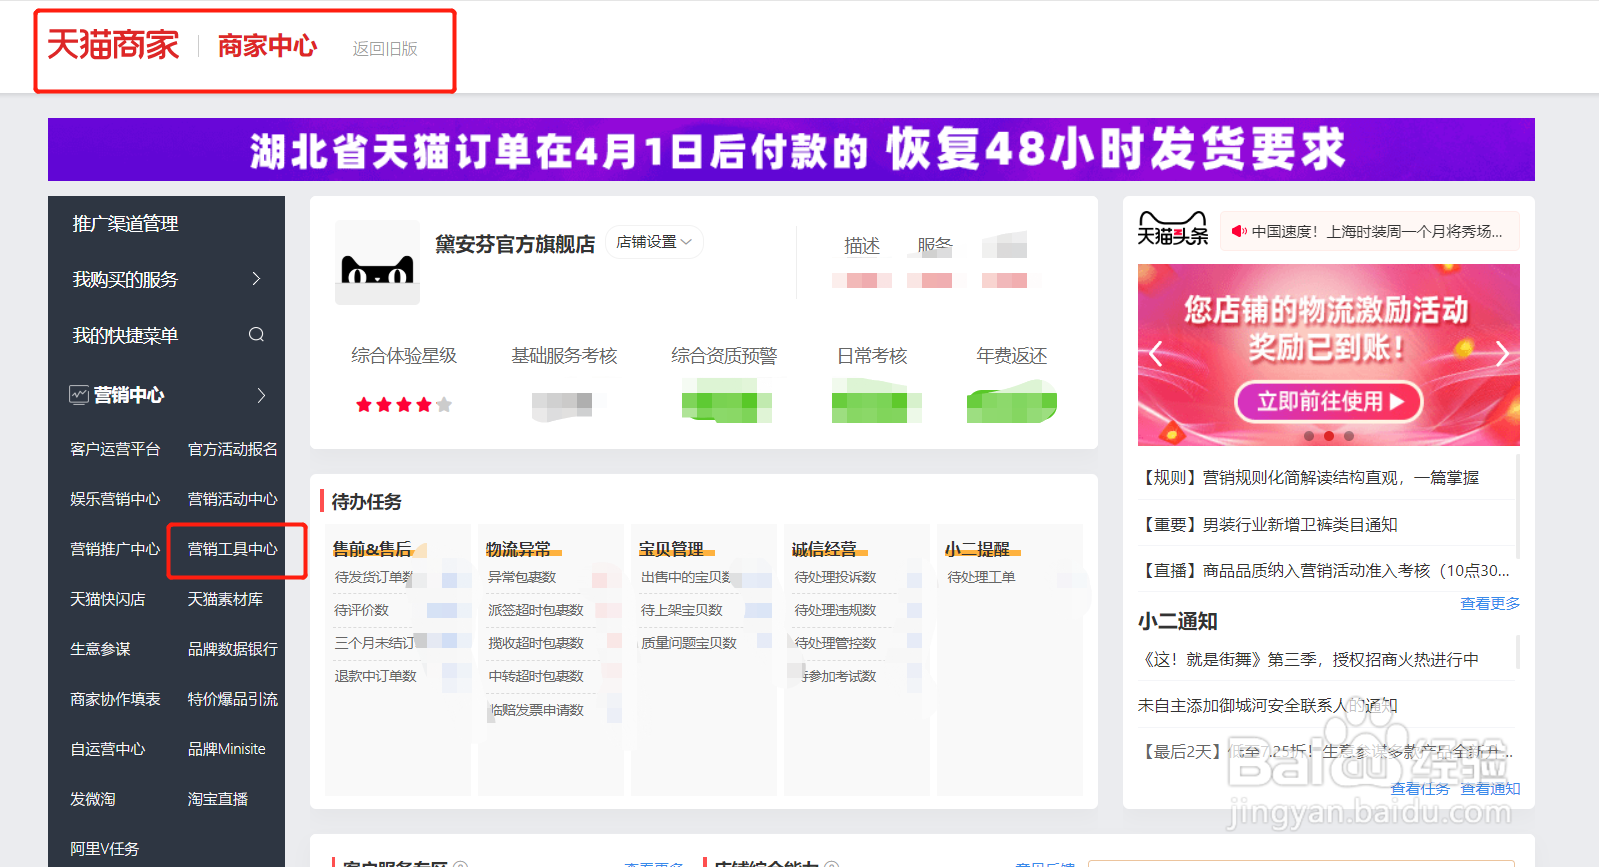1599x867 pixels.
Task: Select the second carousel dot indicator
Action: click(1329, 436)
